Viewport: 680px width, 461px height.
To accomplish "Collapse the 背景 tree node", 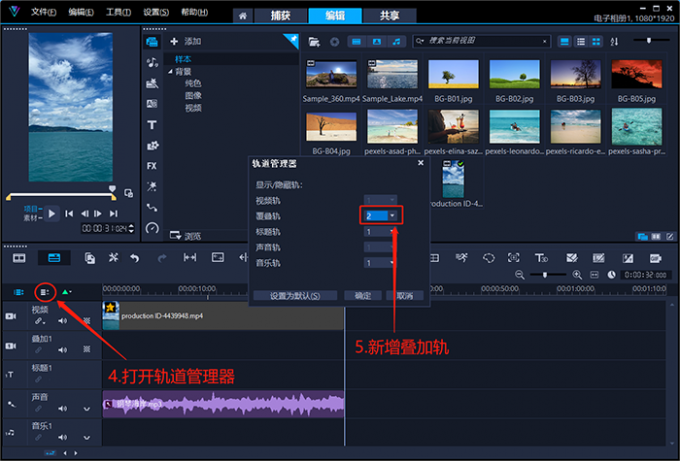I will (170, 72).
